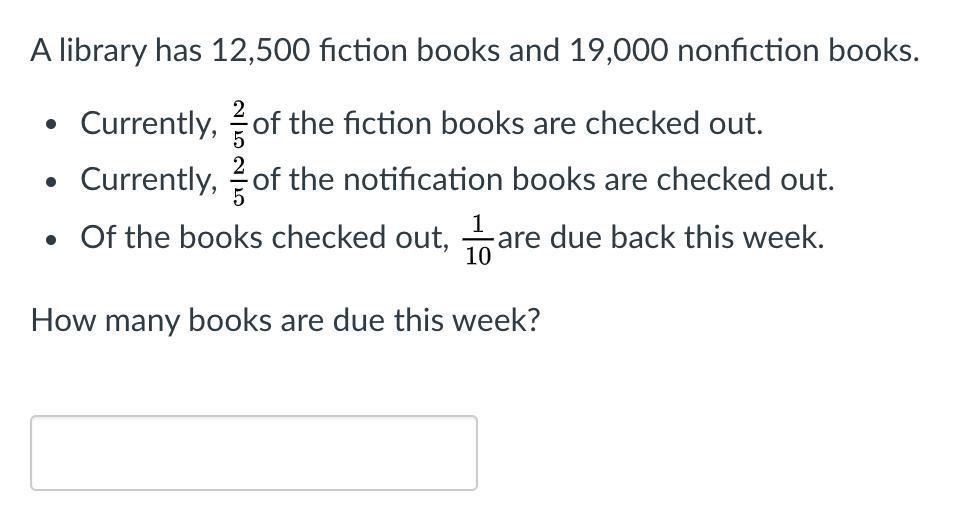Click the question "How many books are due this week?"
Screen dimensions: 980x532
[286, 320]
